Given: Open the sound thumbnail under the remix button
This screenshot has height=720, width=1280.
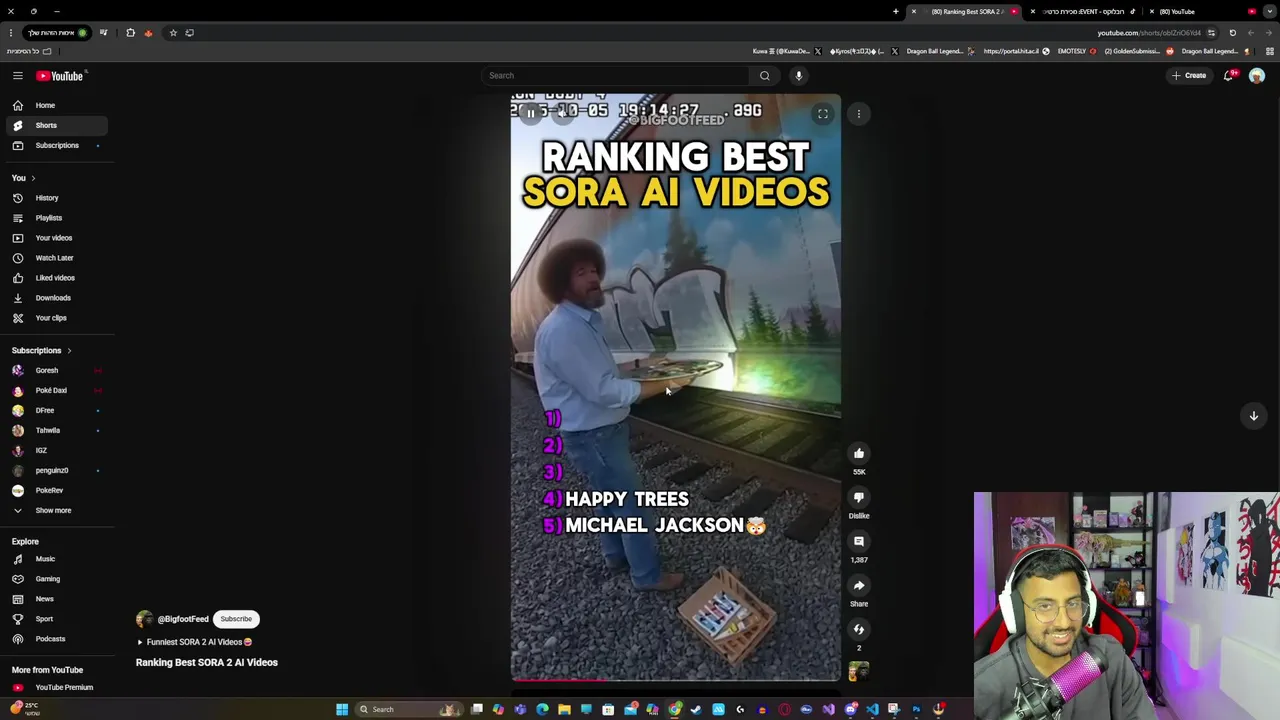Looking at the screenshot, I should point(859,672).
